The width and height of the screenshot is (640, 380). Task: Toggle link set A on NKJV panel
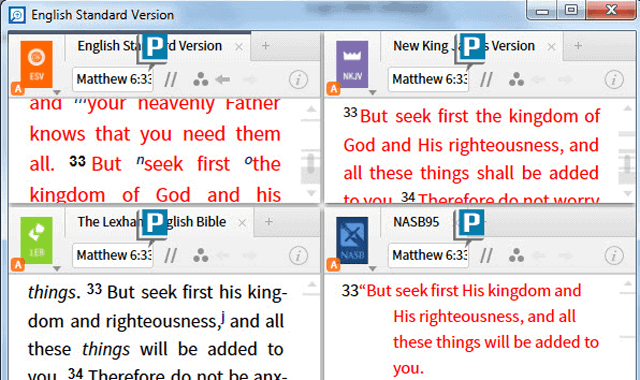pos(333,88)
